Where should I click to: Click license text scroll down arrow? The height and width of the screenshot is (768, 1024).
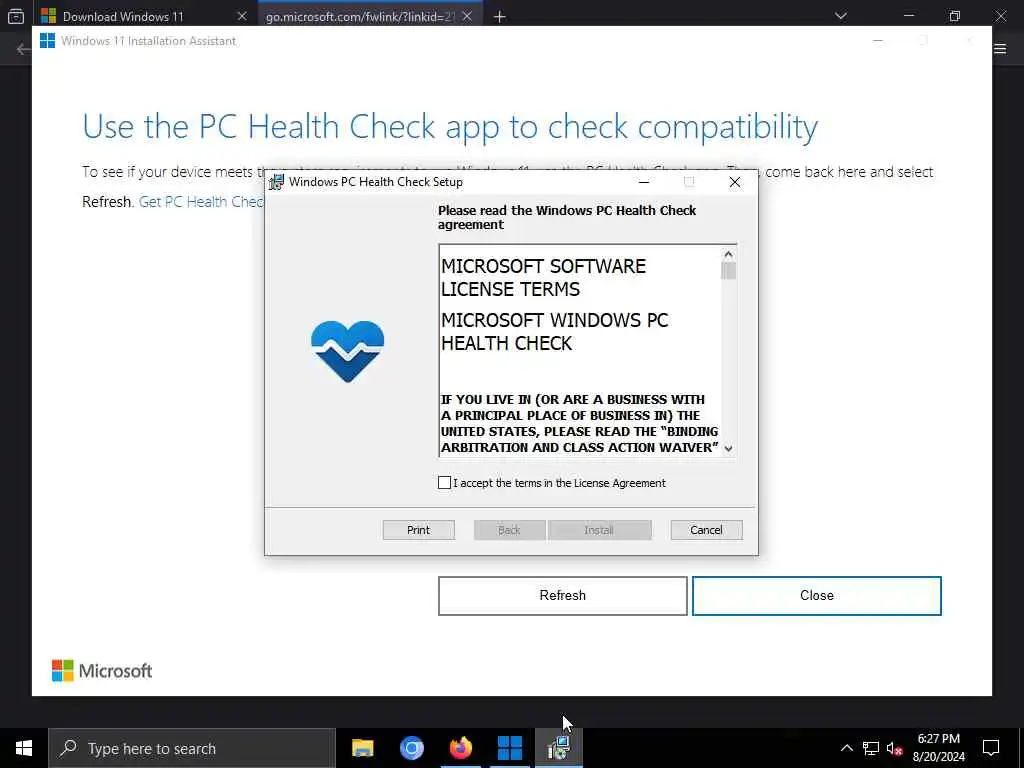coord(729,448)
